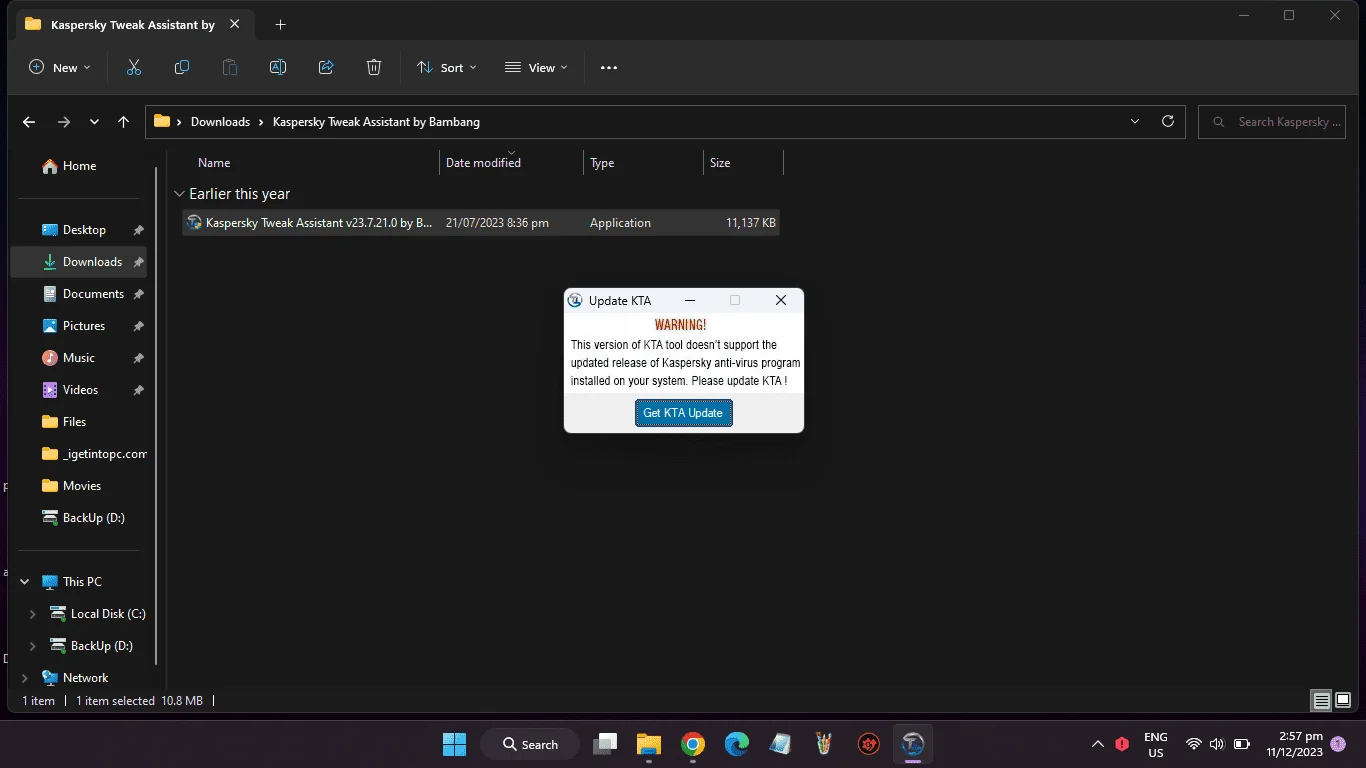1366x768 pixels.
Task: Switch to details view in status bar
Action: (1321, 701)
